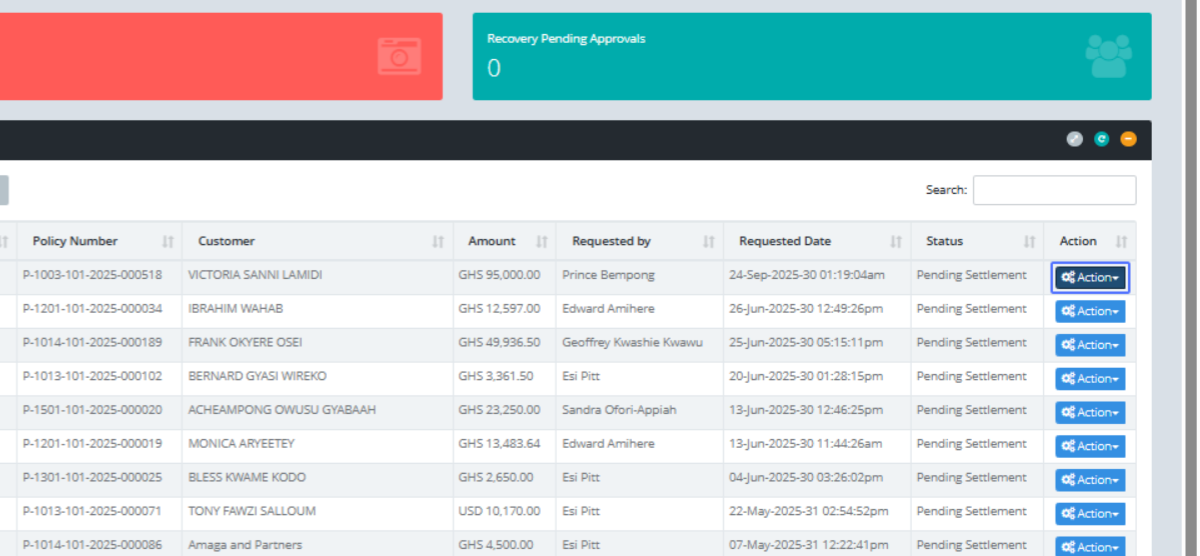Sort by Requested by column arrows
The width and height of the screenshot is (1200, 556).
pos(709,242)
